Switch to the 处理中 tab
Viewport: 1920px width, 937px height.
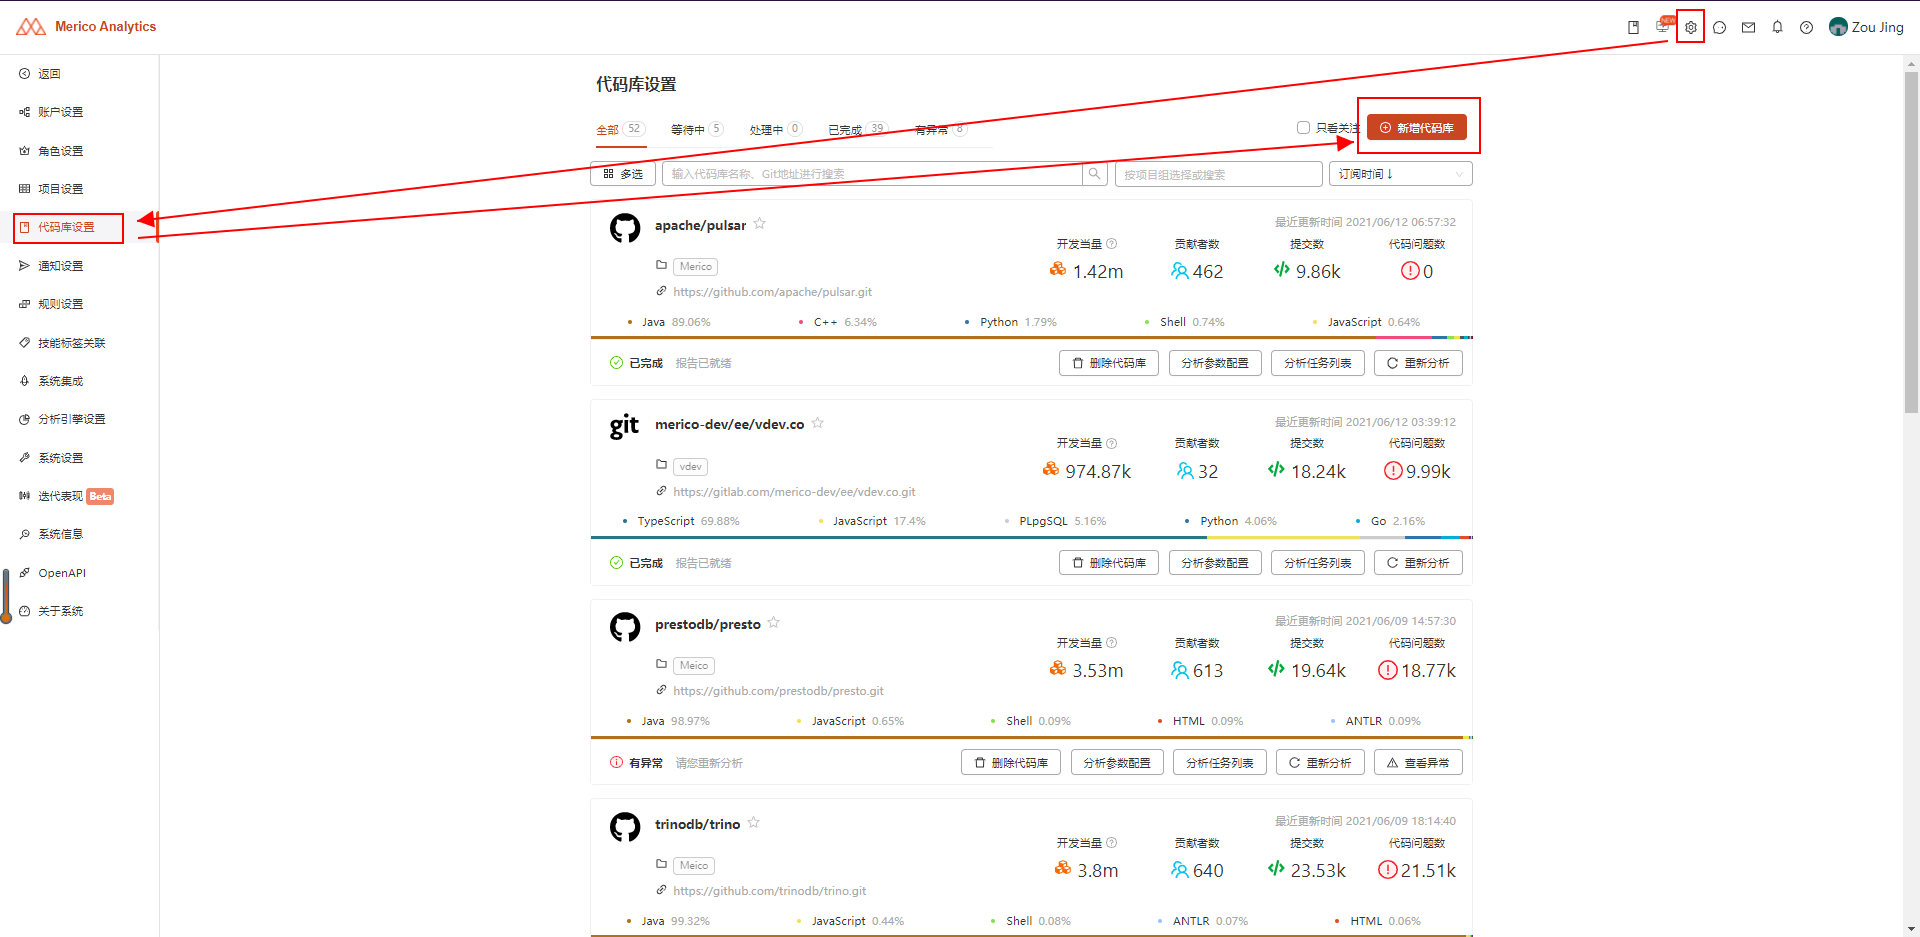tap(776, 130)
